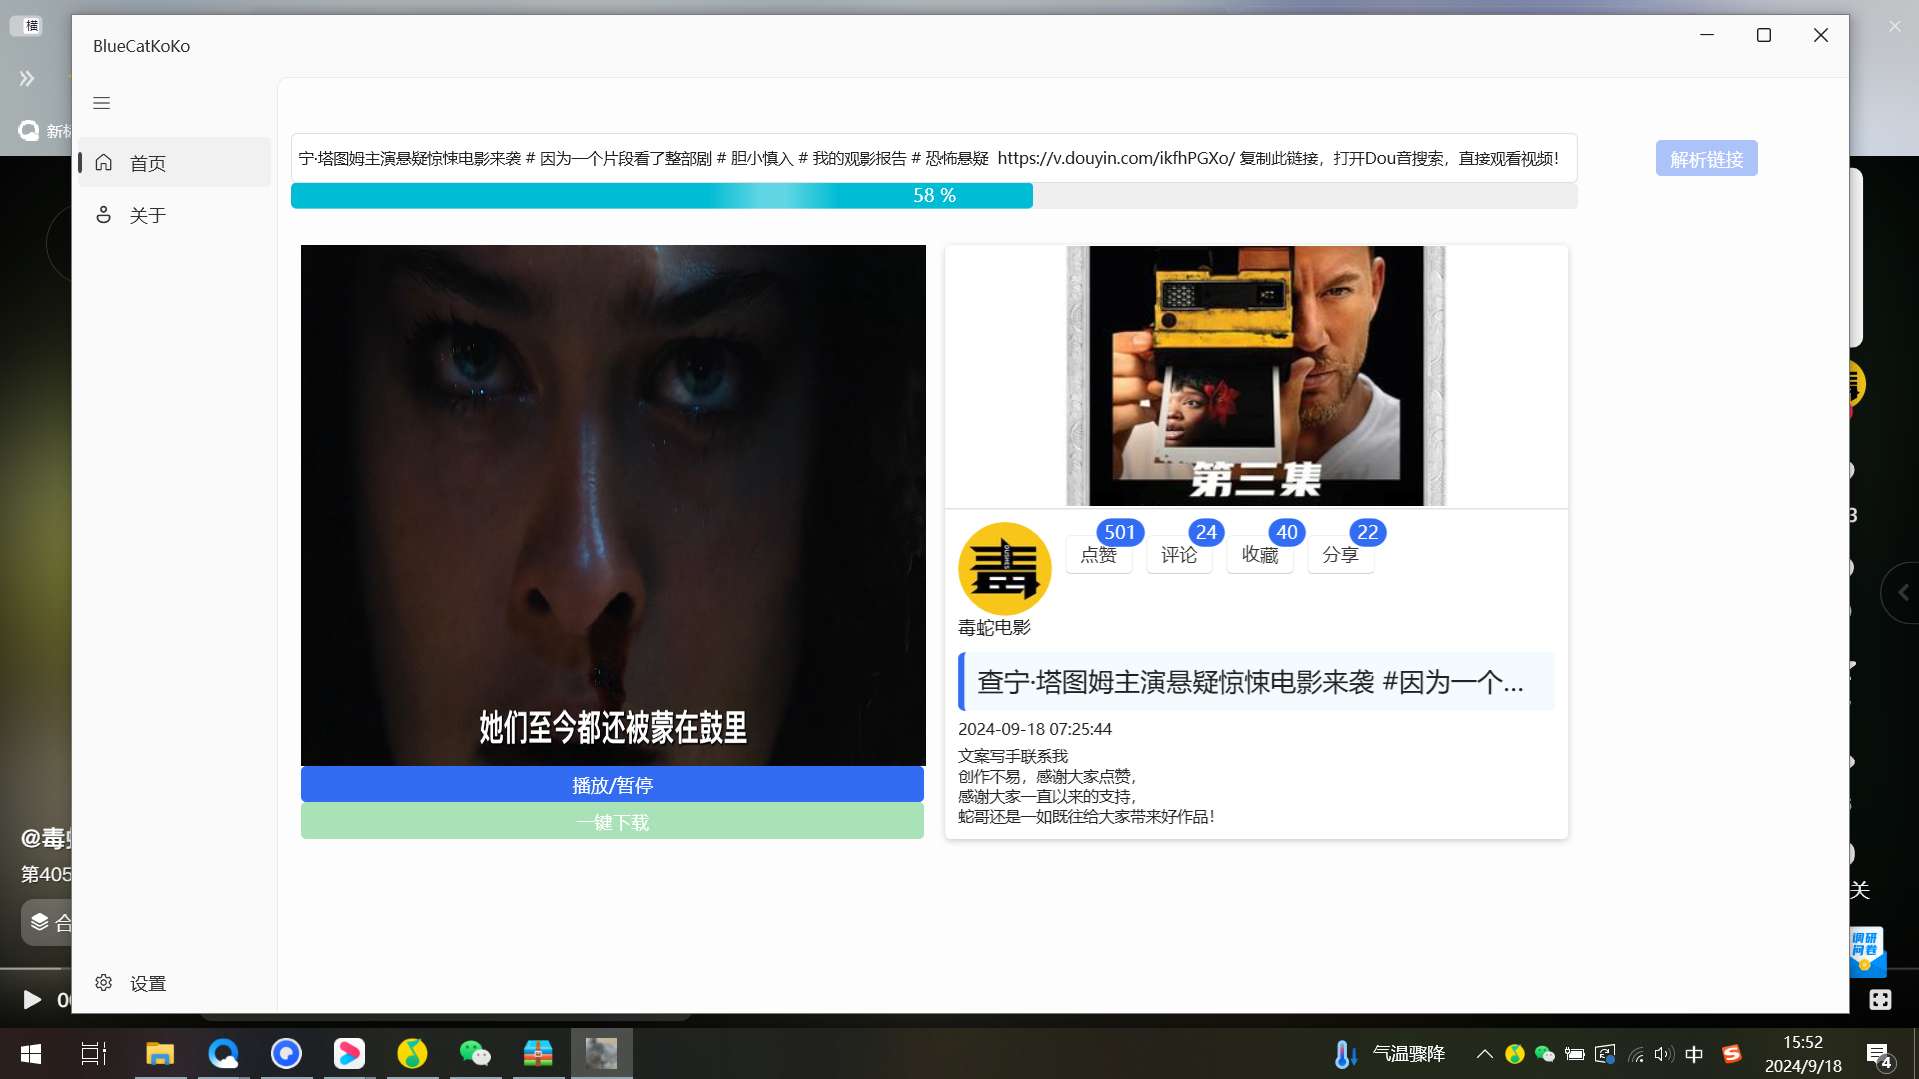This screenshot has height=1079, width=1919.
Task: Click the text 文案写手联系我
Action: [x=1013, y=756]
